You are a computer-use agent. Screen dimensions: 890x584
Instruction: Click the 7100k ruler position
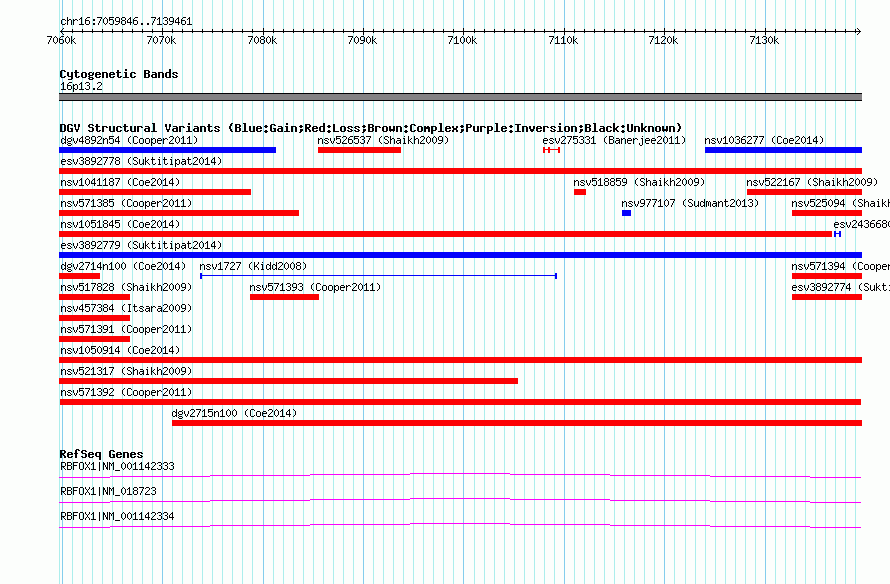pyautogui.click(x=463, y=40)
